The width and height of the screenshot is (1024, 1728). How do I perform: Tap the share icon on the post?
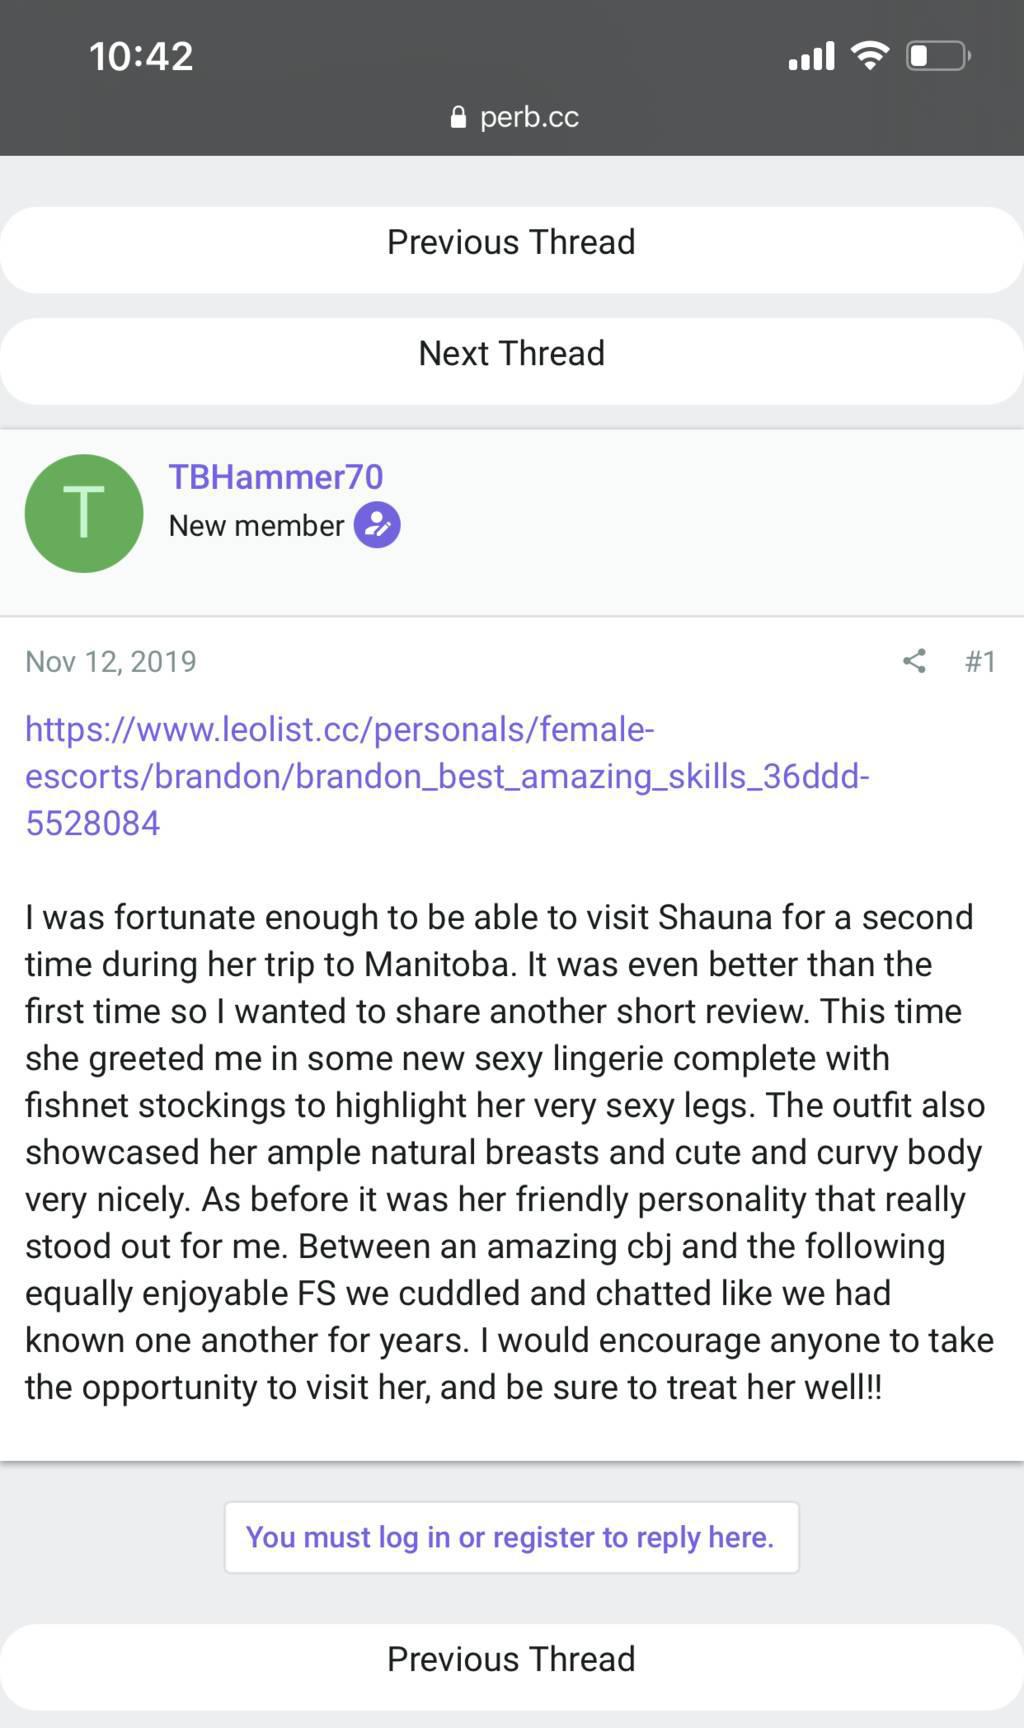[914, 661]
